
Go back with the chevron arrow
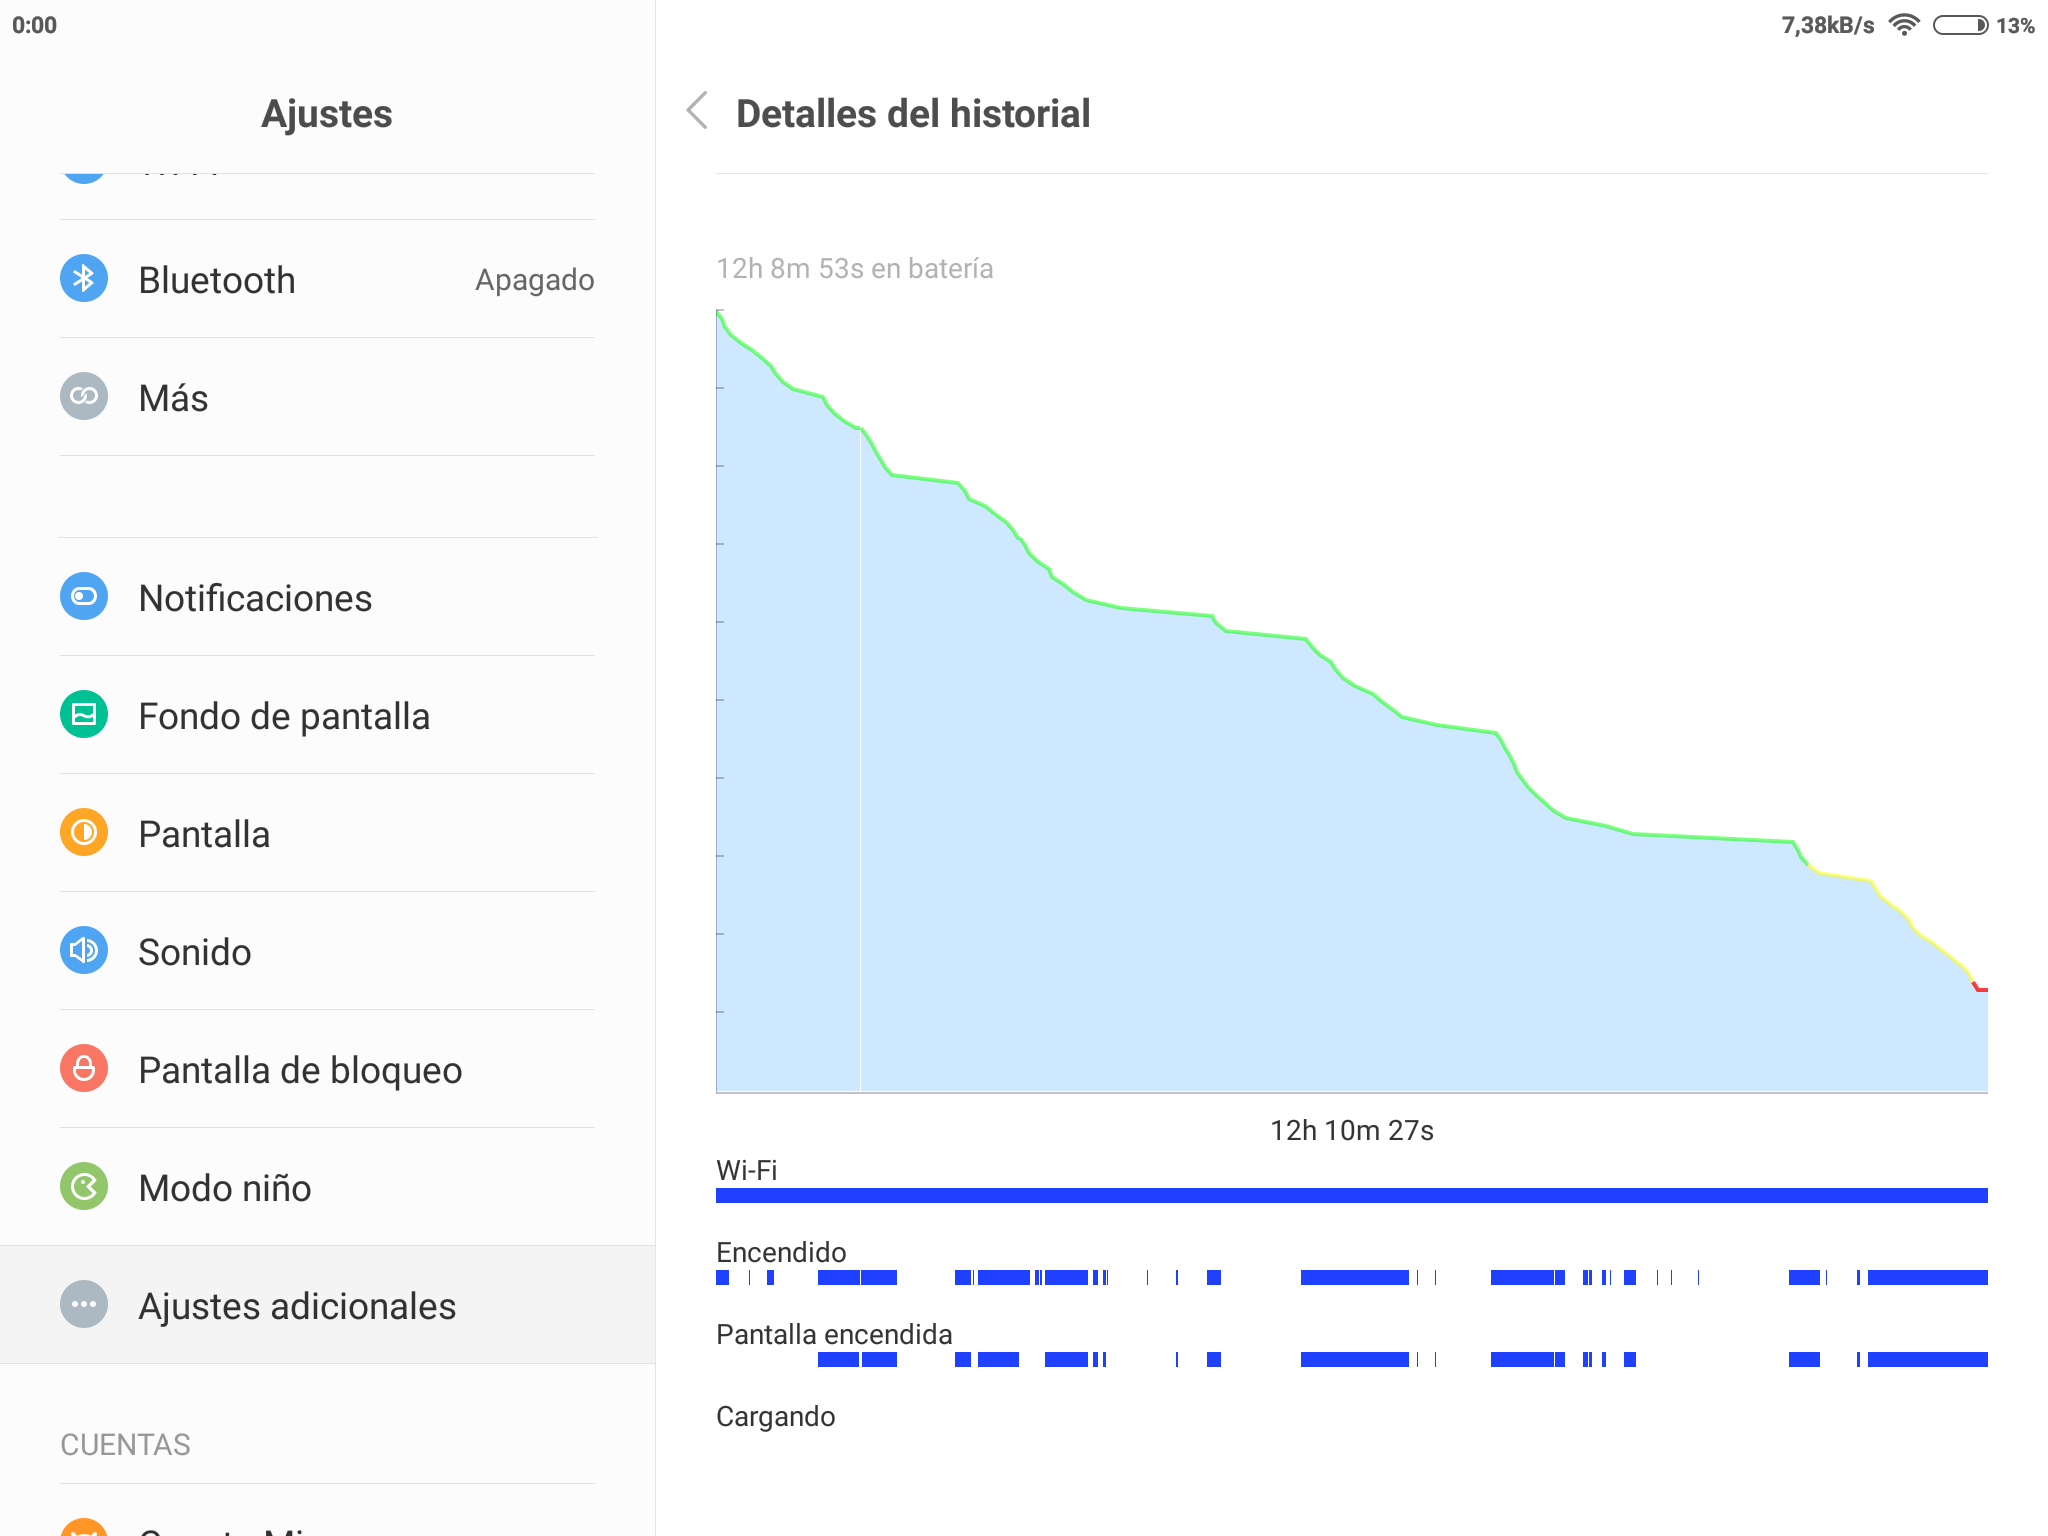[698, 111]
